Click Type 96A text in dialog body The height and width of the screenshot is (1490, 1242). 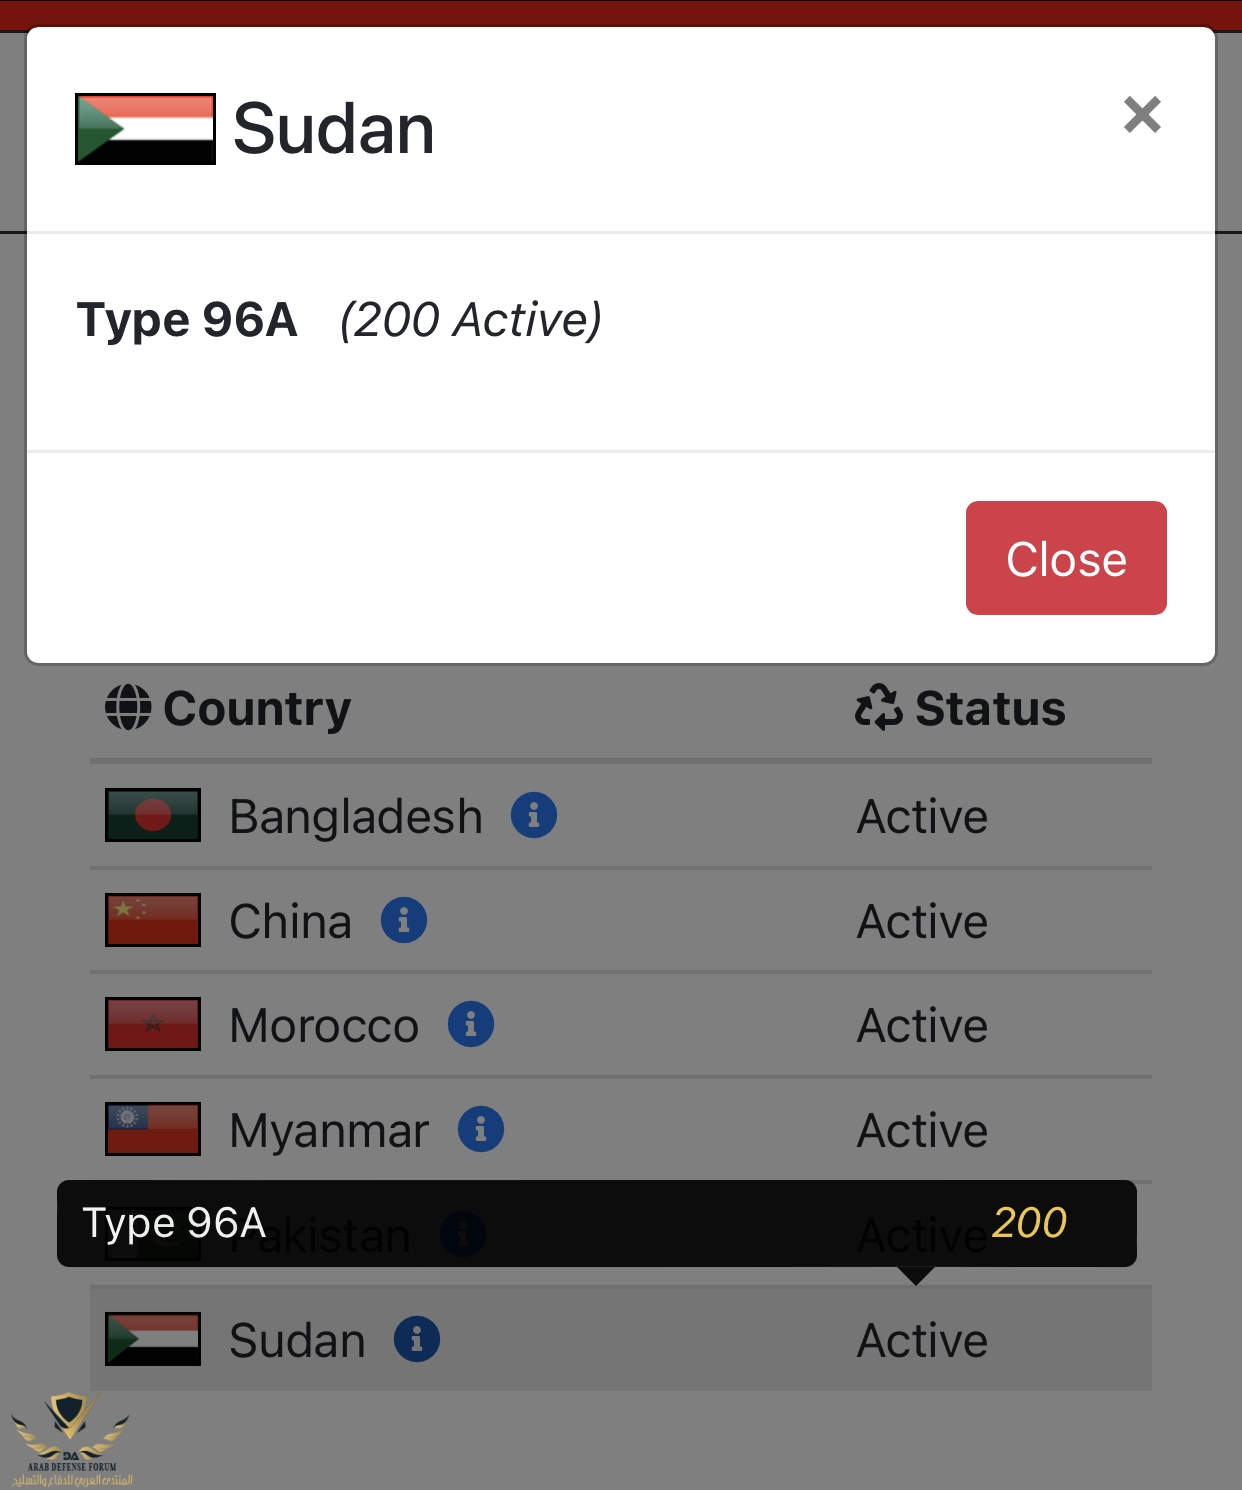coord(187,320)
